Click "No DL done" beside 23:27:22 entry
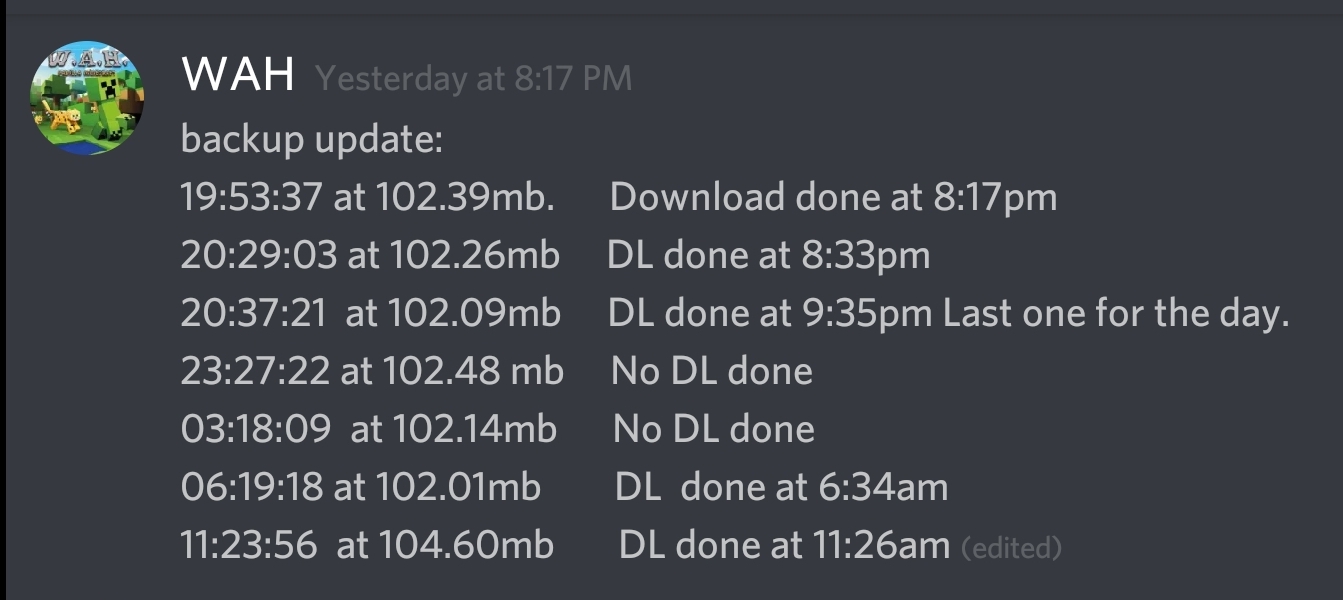1343x600 pixels. [x=711, y=371]
